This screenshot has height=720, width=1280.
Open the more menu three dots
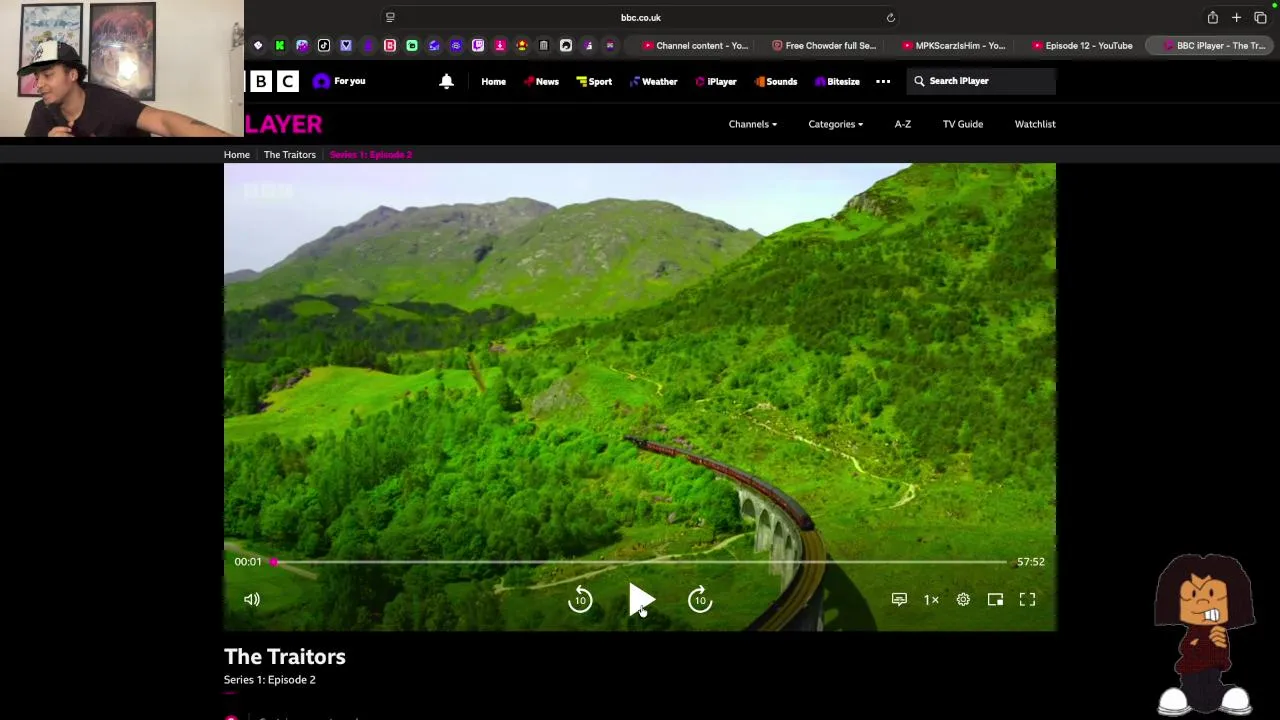point(883,81)
